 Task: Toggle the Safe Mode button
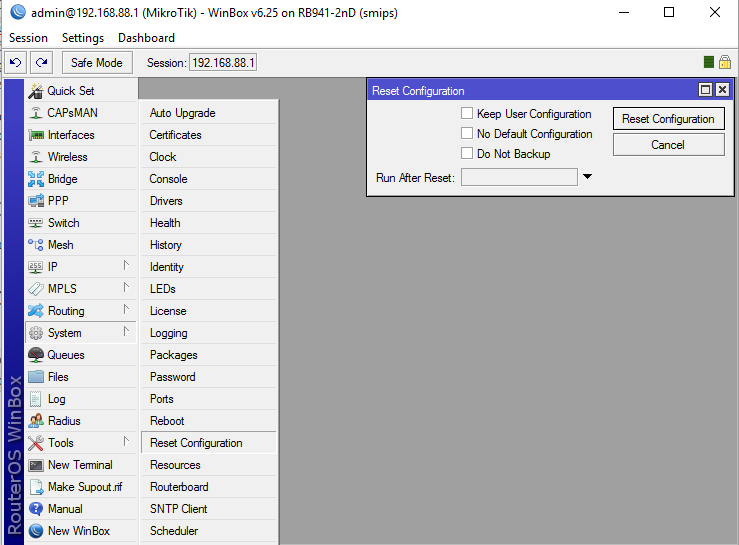tap(97, 63)
